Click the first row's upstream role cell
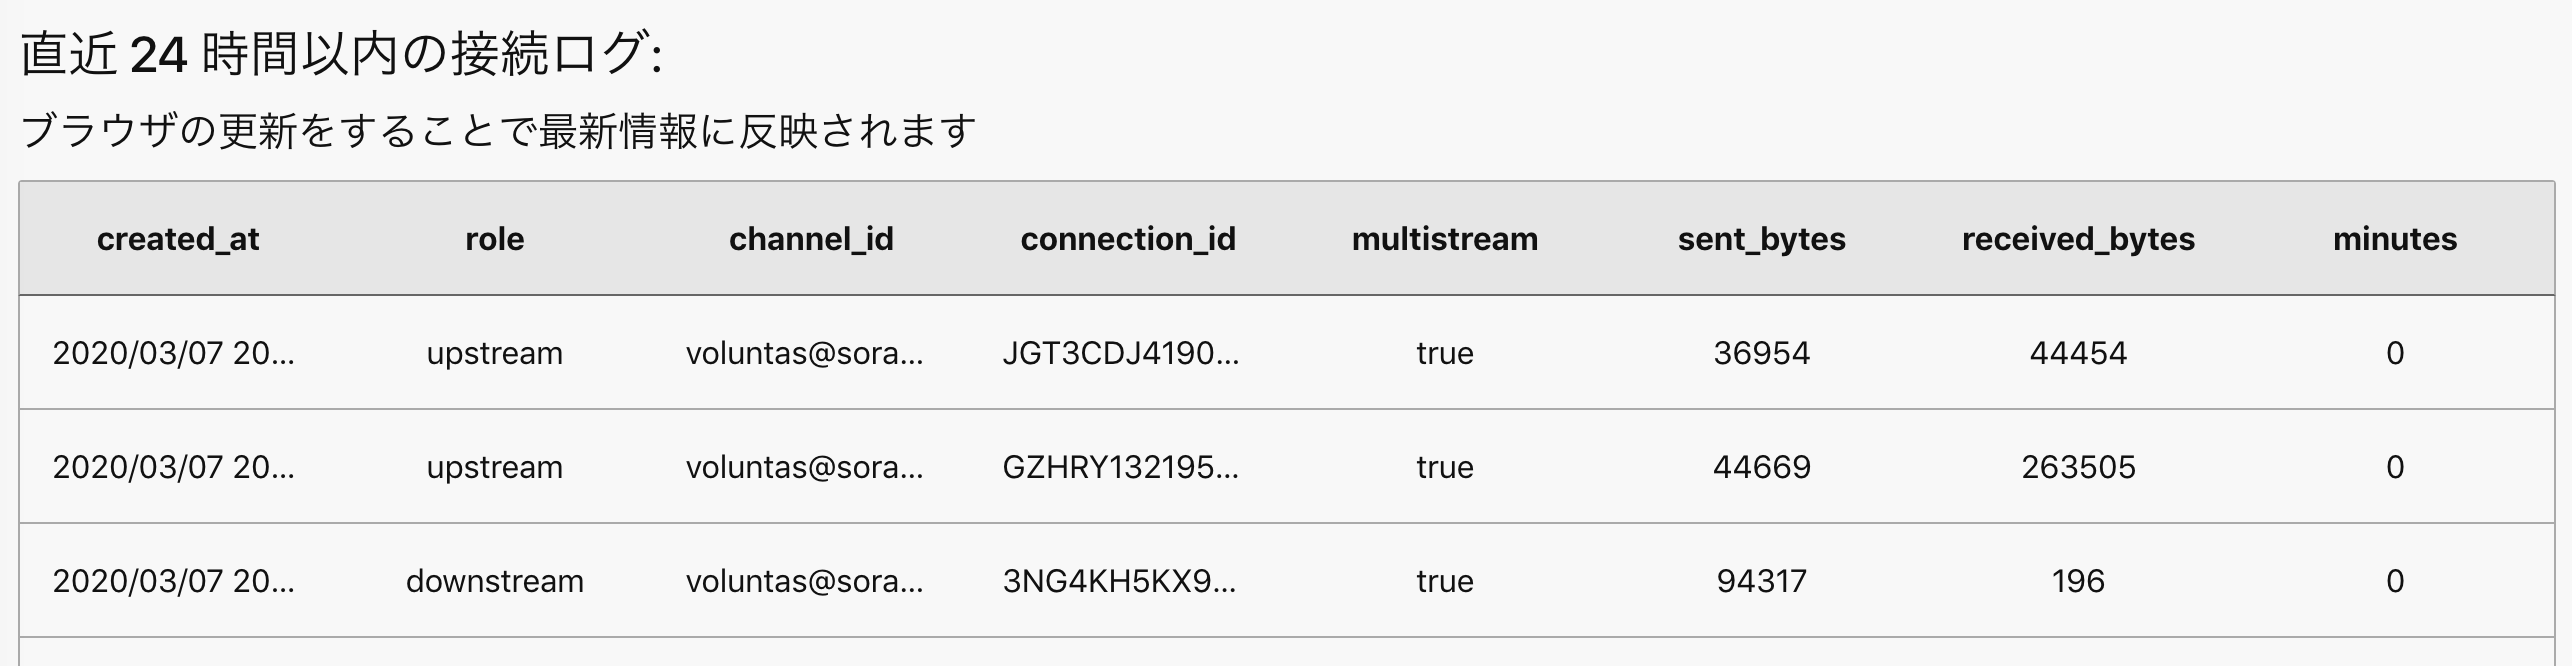 (494, 353)
